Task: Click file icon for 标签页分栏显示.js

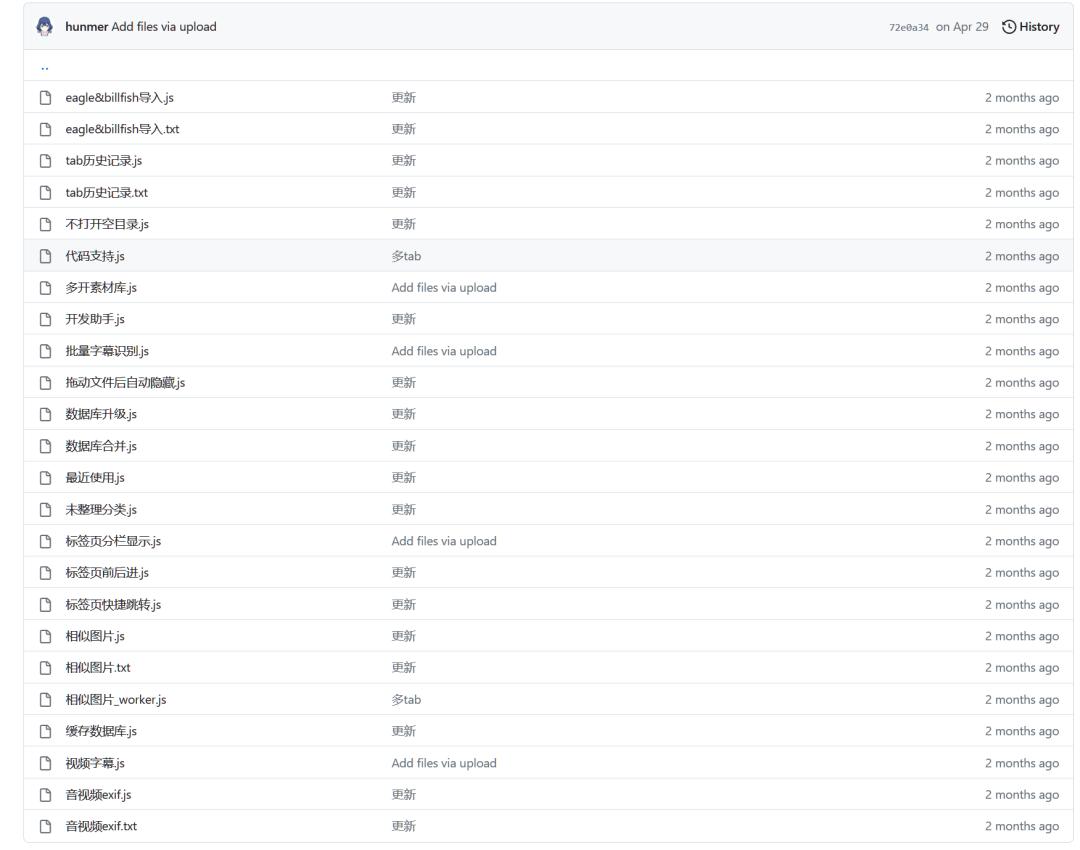Action: tap(45, 541)
